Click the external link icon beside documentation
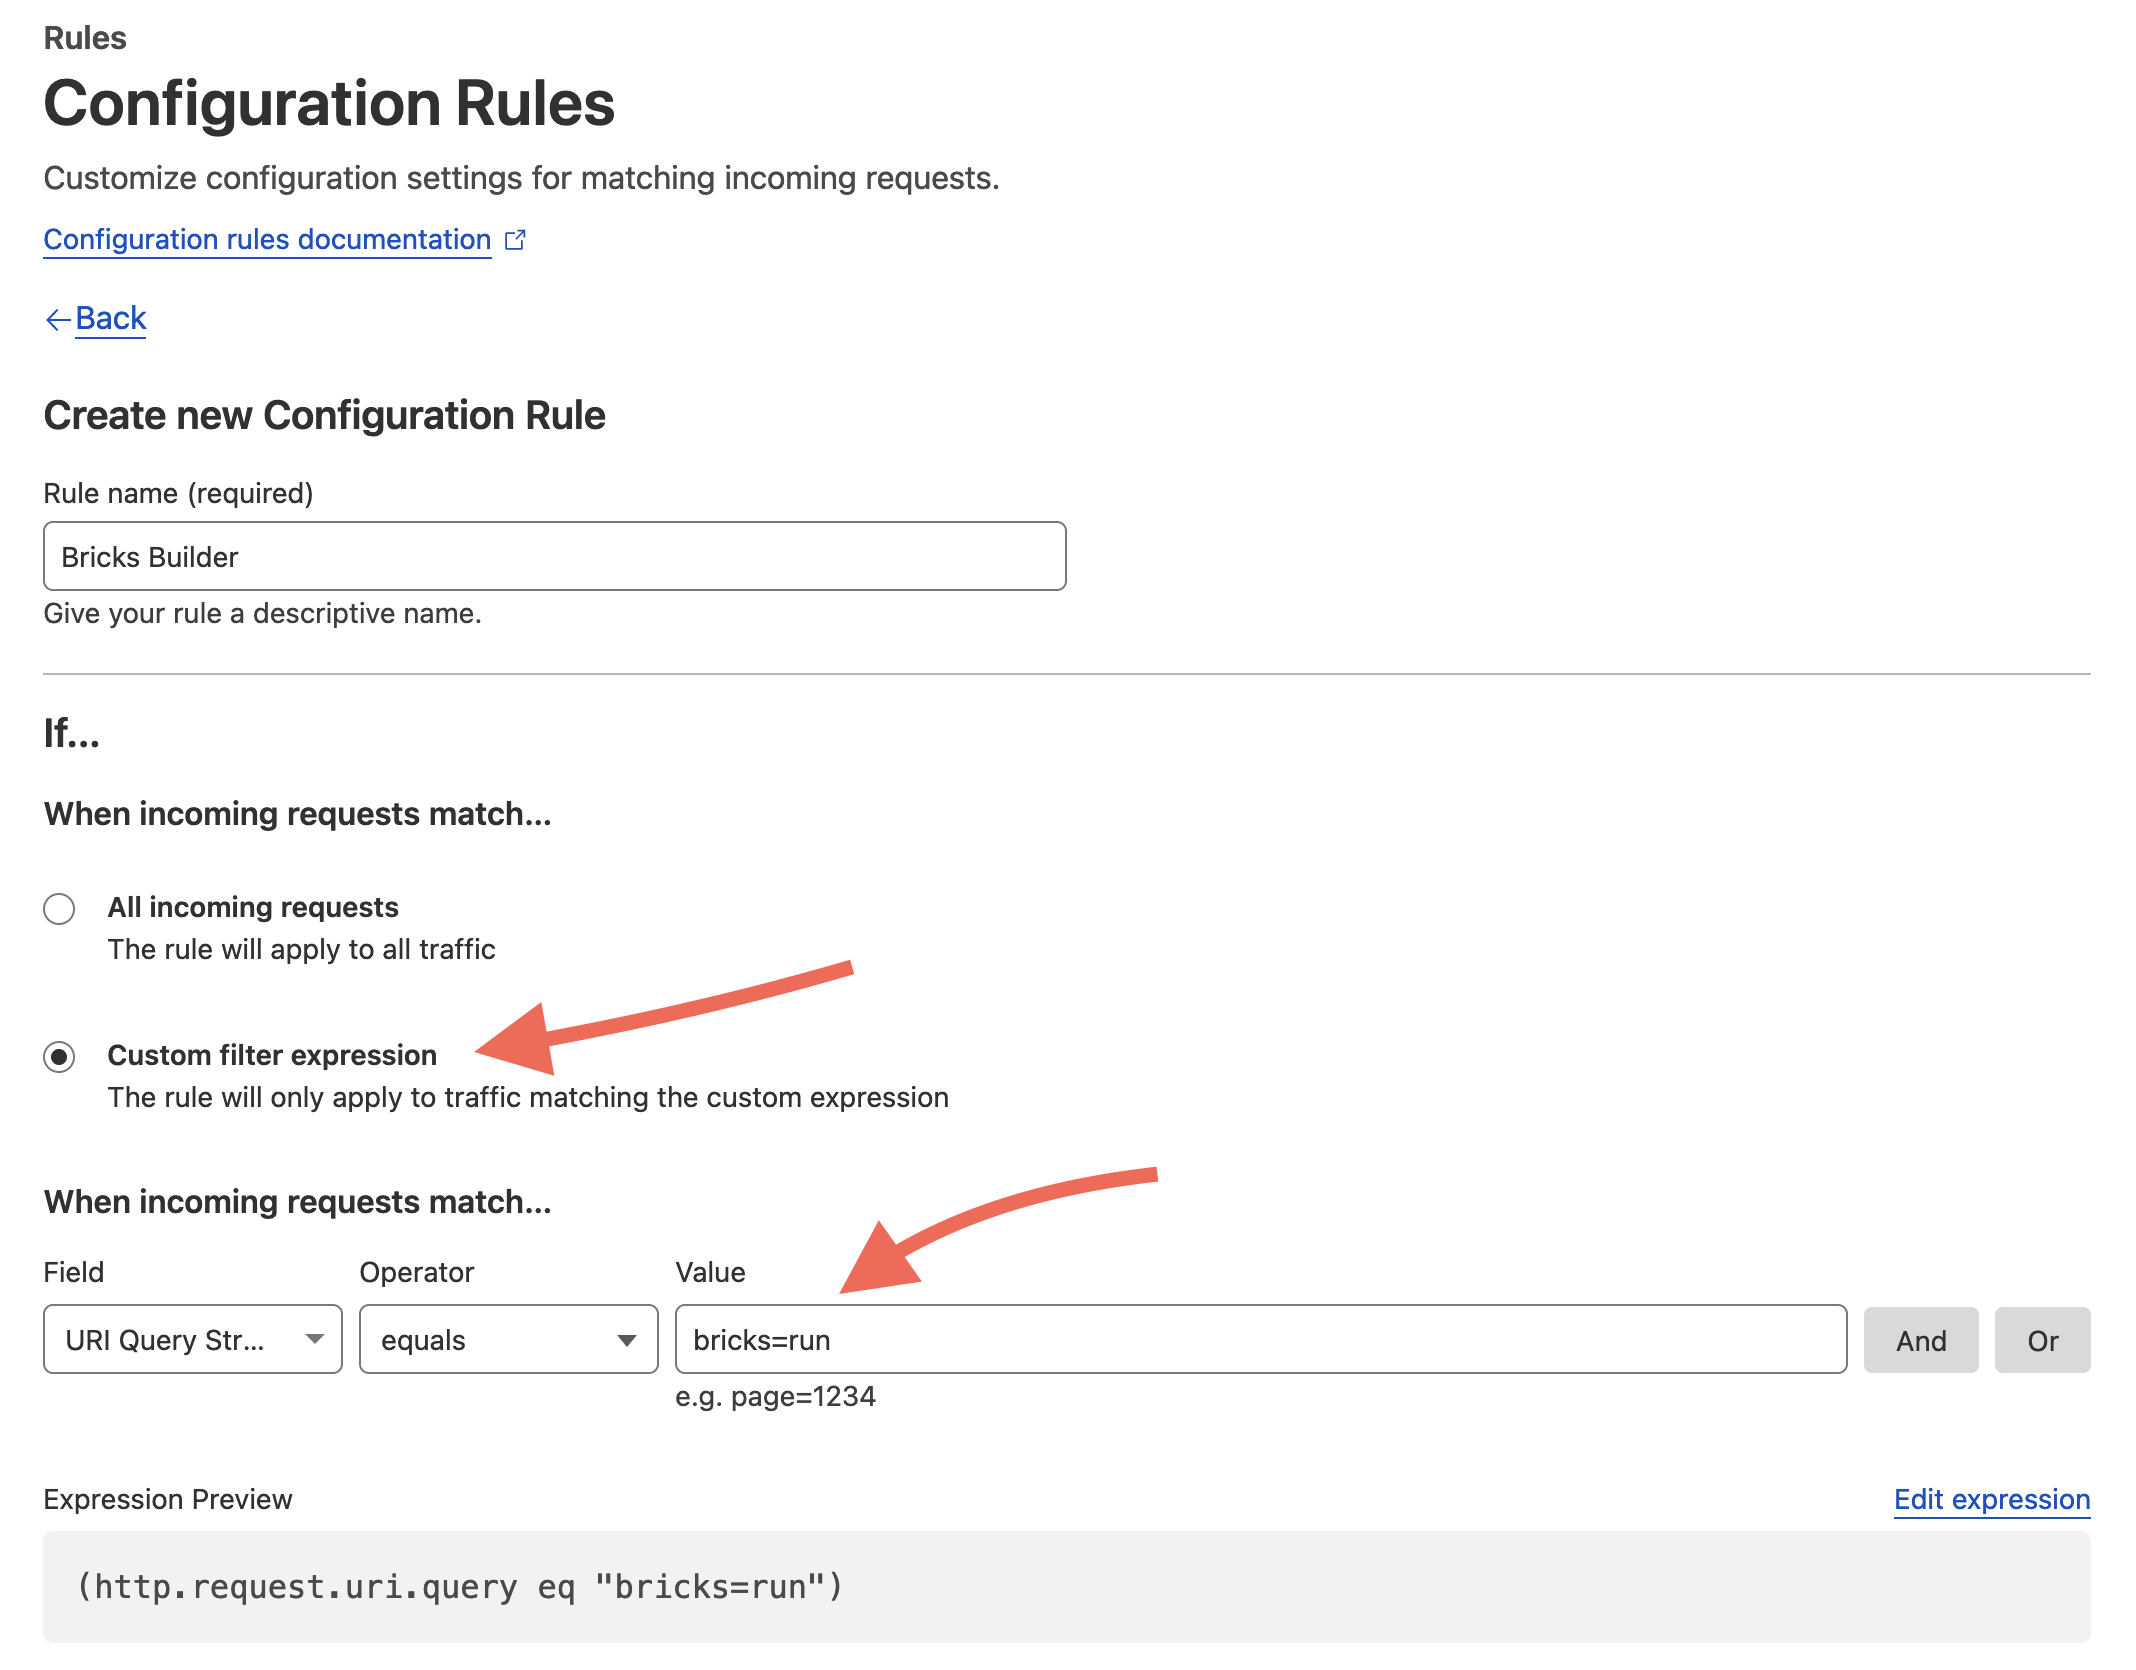Viewport: 2136px width, 1670px height. [515, 240]
